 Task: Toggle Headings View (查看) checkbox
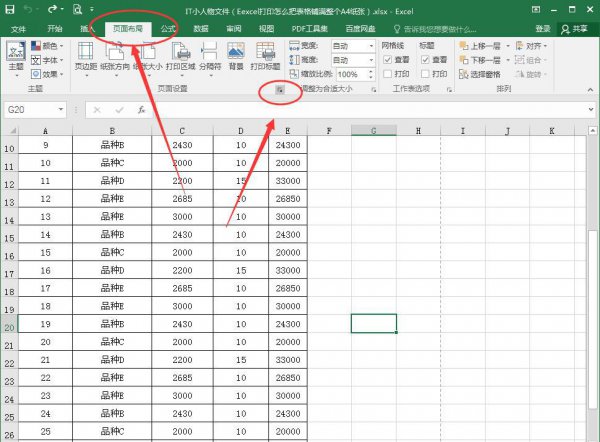click(425, 60)
